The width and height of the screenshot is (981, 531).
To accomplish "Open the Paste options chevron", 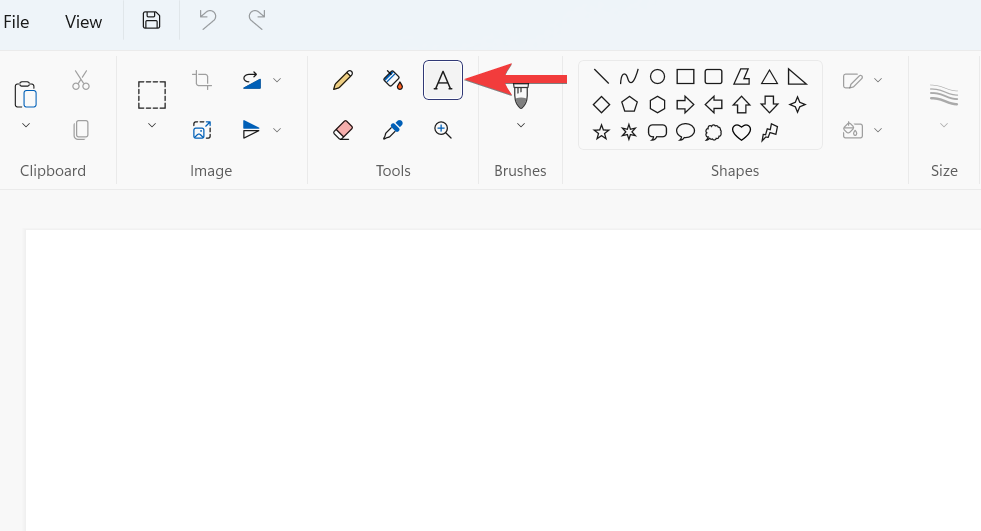I will [26, 125].
